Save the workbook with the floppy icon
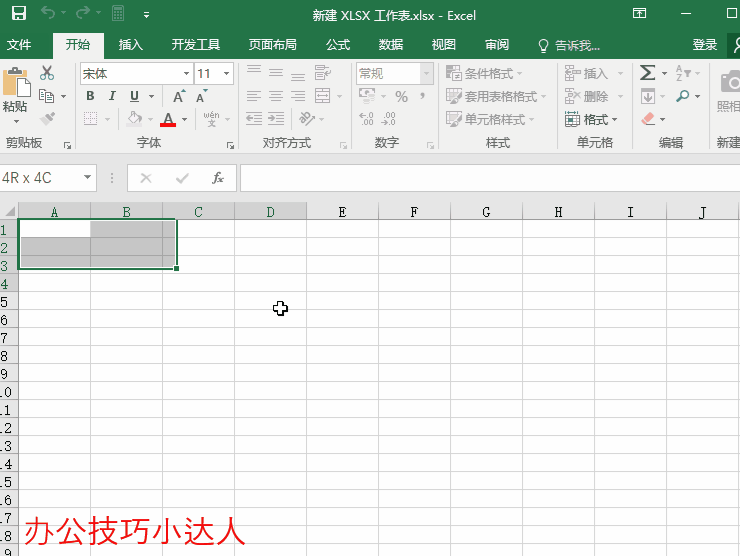This screenshot has height=556, width=740. pos(18,13)
